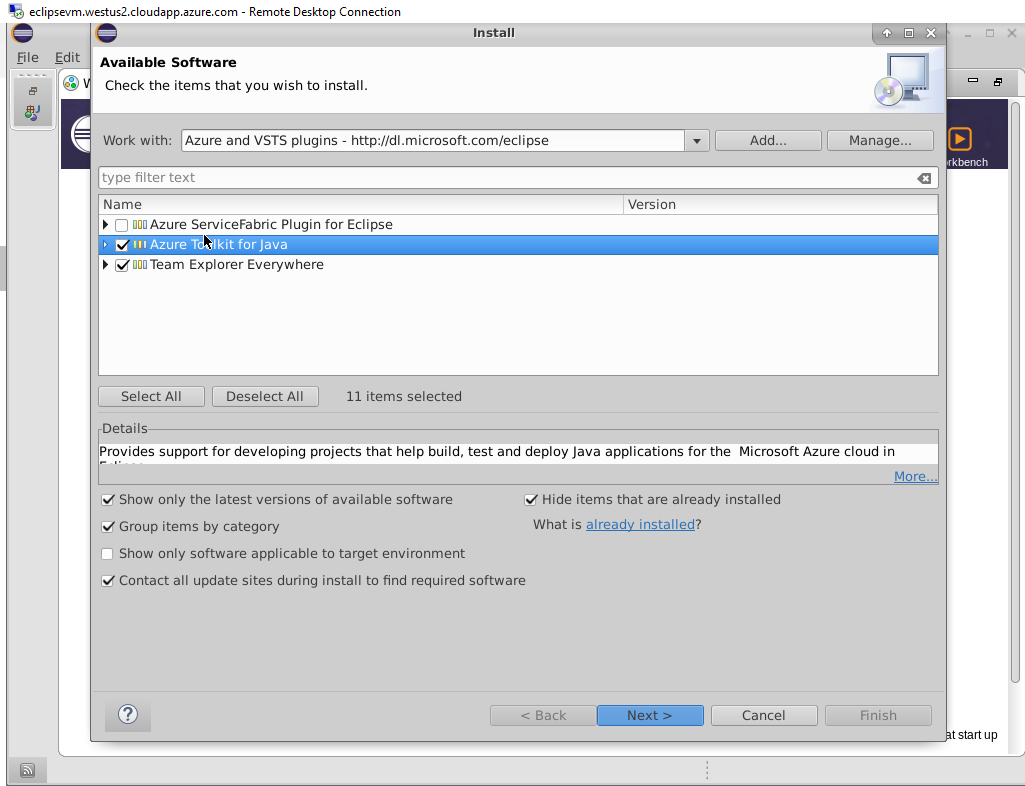This screenshot has width=1025, height=786.
Task: Expand the Azure ServiceFabric Plugin tree node
Action: [105, 224]
